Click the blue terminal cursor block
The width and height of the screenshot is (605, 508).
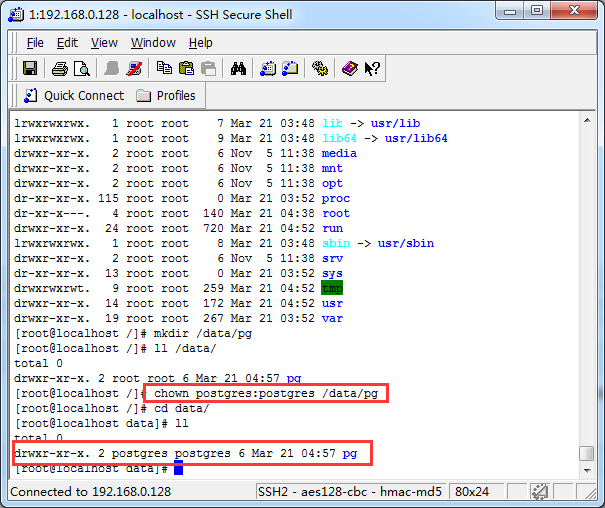pyautogui.click(x=178, y=468)
